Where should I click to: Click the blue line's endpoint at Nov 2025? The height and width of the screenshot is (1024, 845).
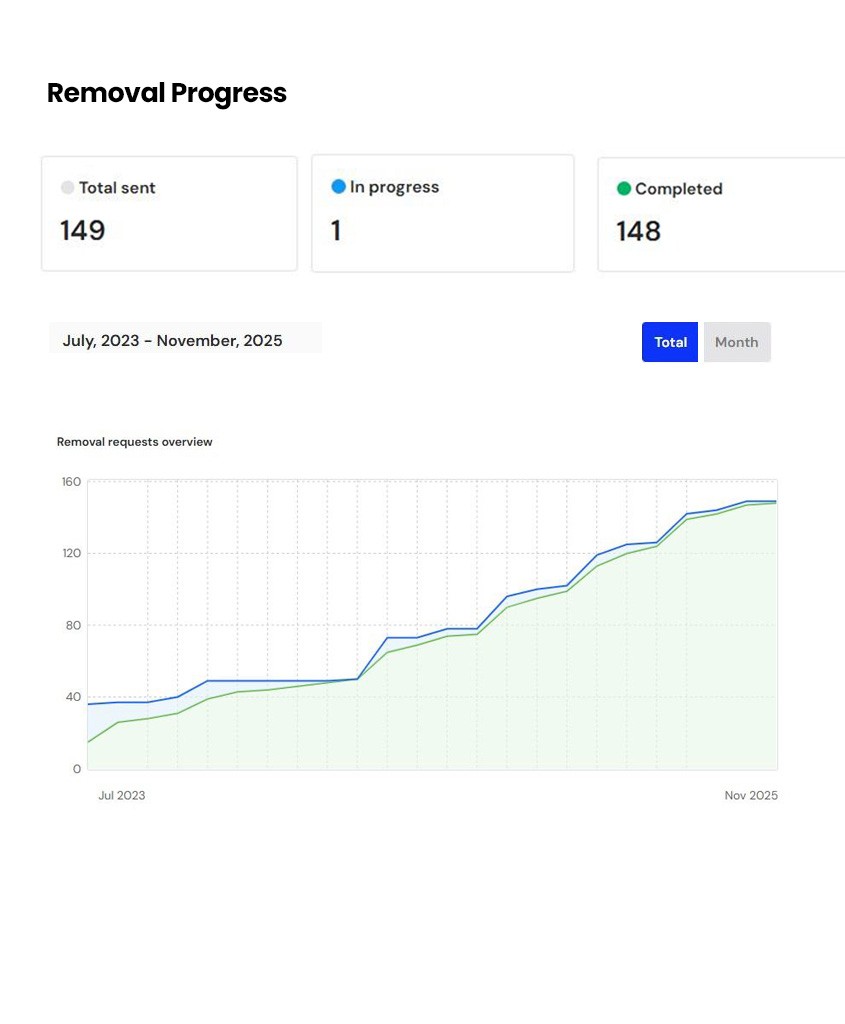click(x=776, y=502)
